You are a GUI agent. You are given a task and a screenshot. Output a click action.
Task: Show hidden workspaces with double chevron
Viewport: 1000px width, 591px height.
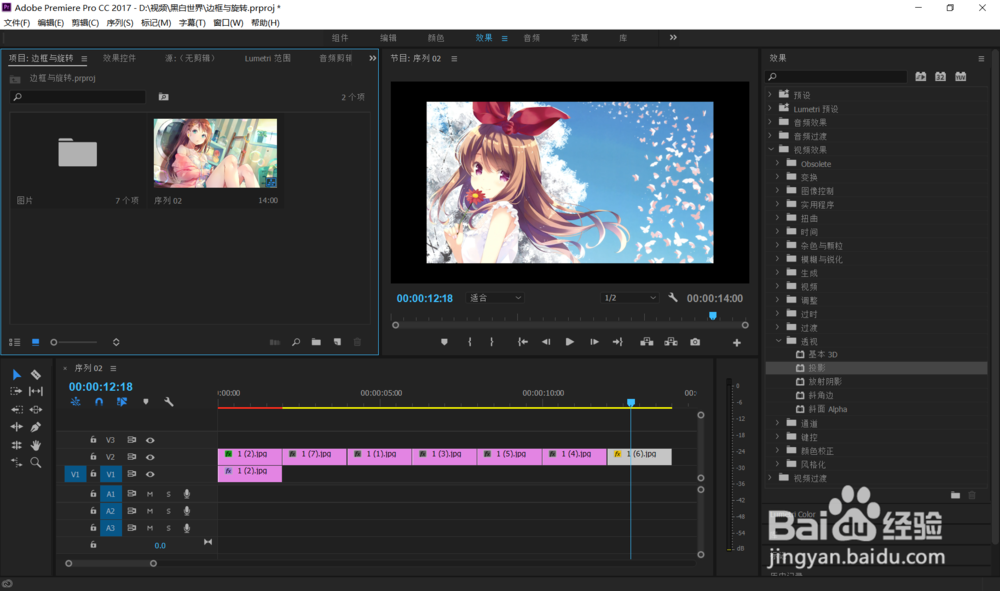click(x=673, y=38)
